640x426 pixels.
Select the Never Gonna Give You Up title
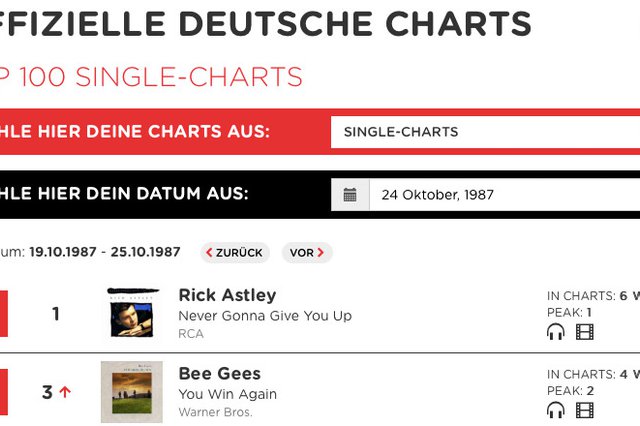pyautogui.click(x=265, y=315)
